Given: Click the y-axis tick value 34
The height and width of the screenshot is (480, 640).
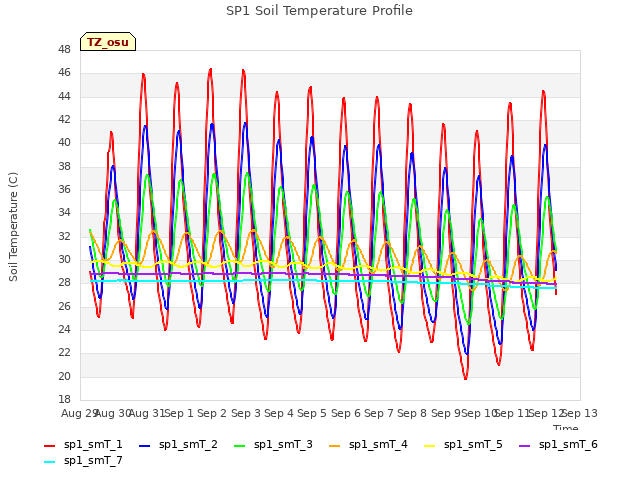Looking at the screenshot, I should [64, 213].
